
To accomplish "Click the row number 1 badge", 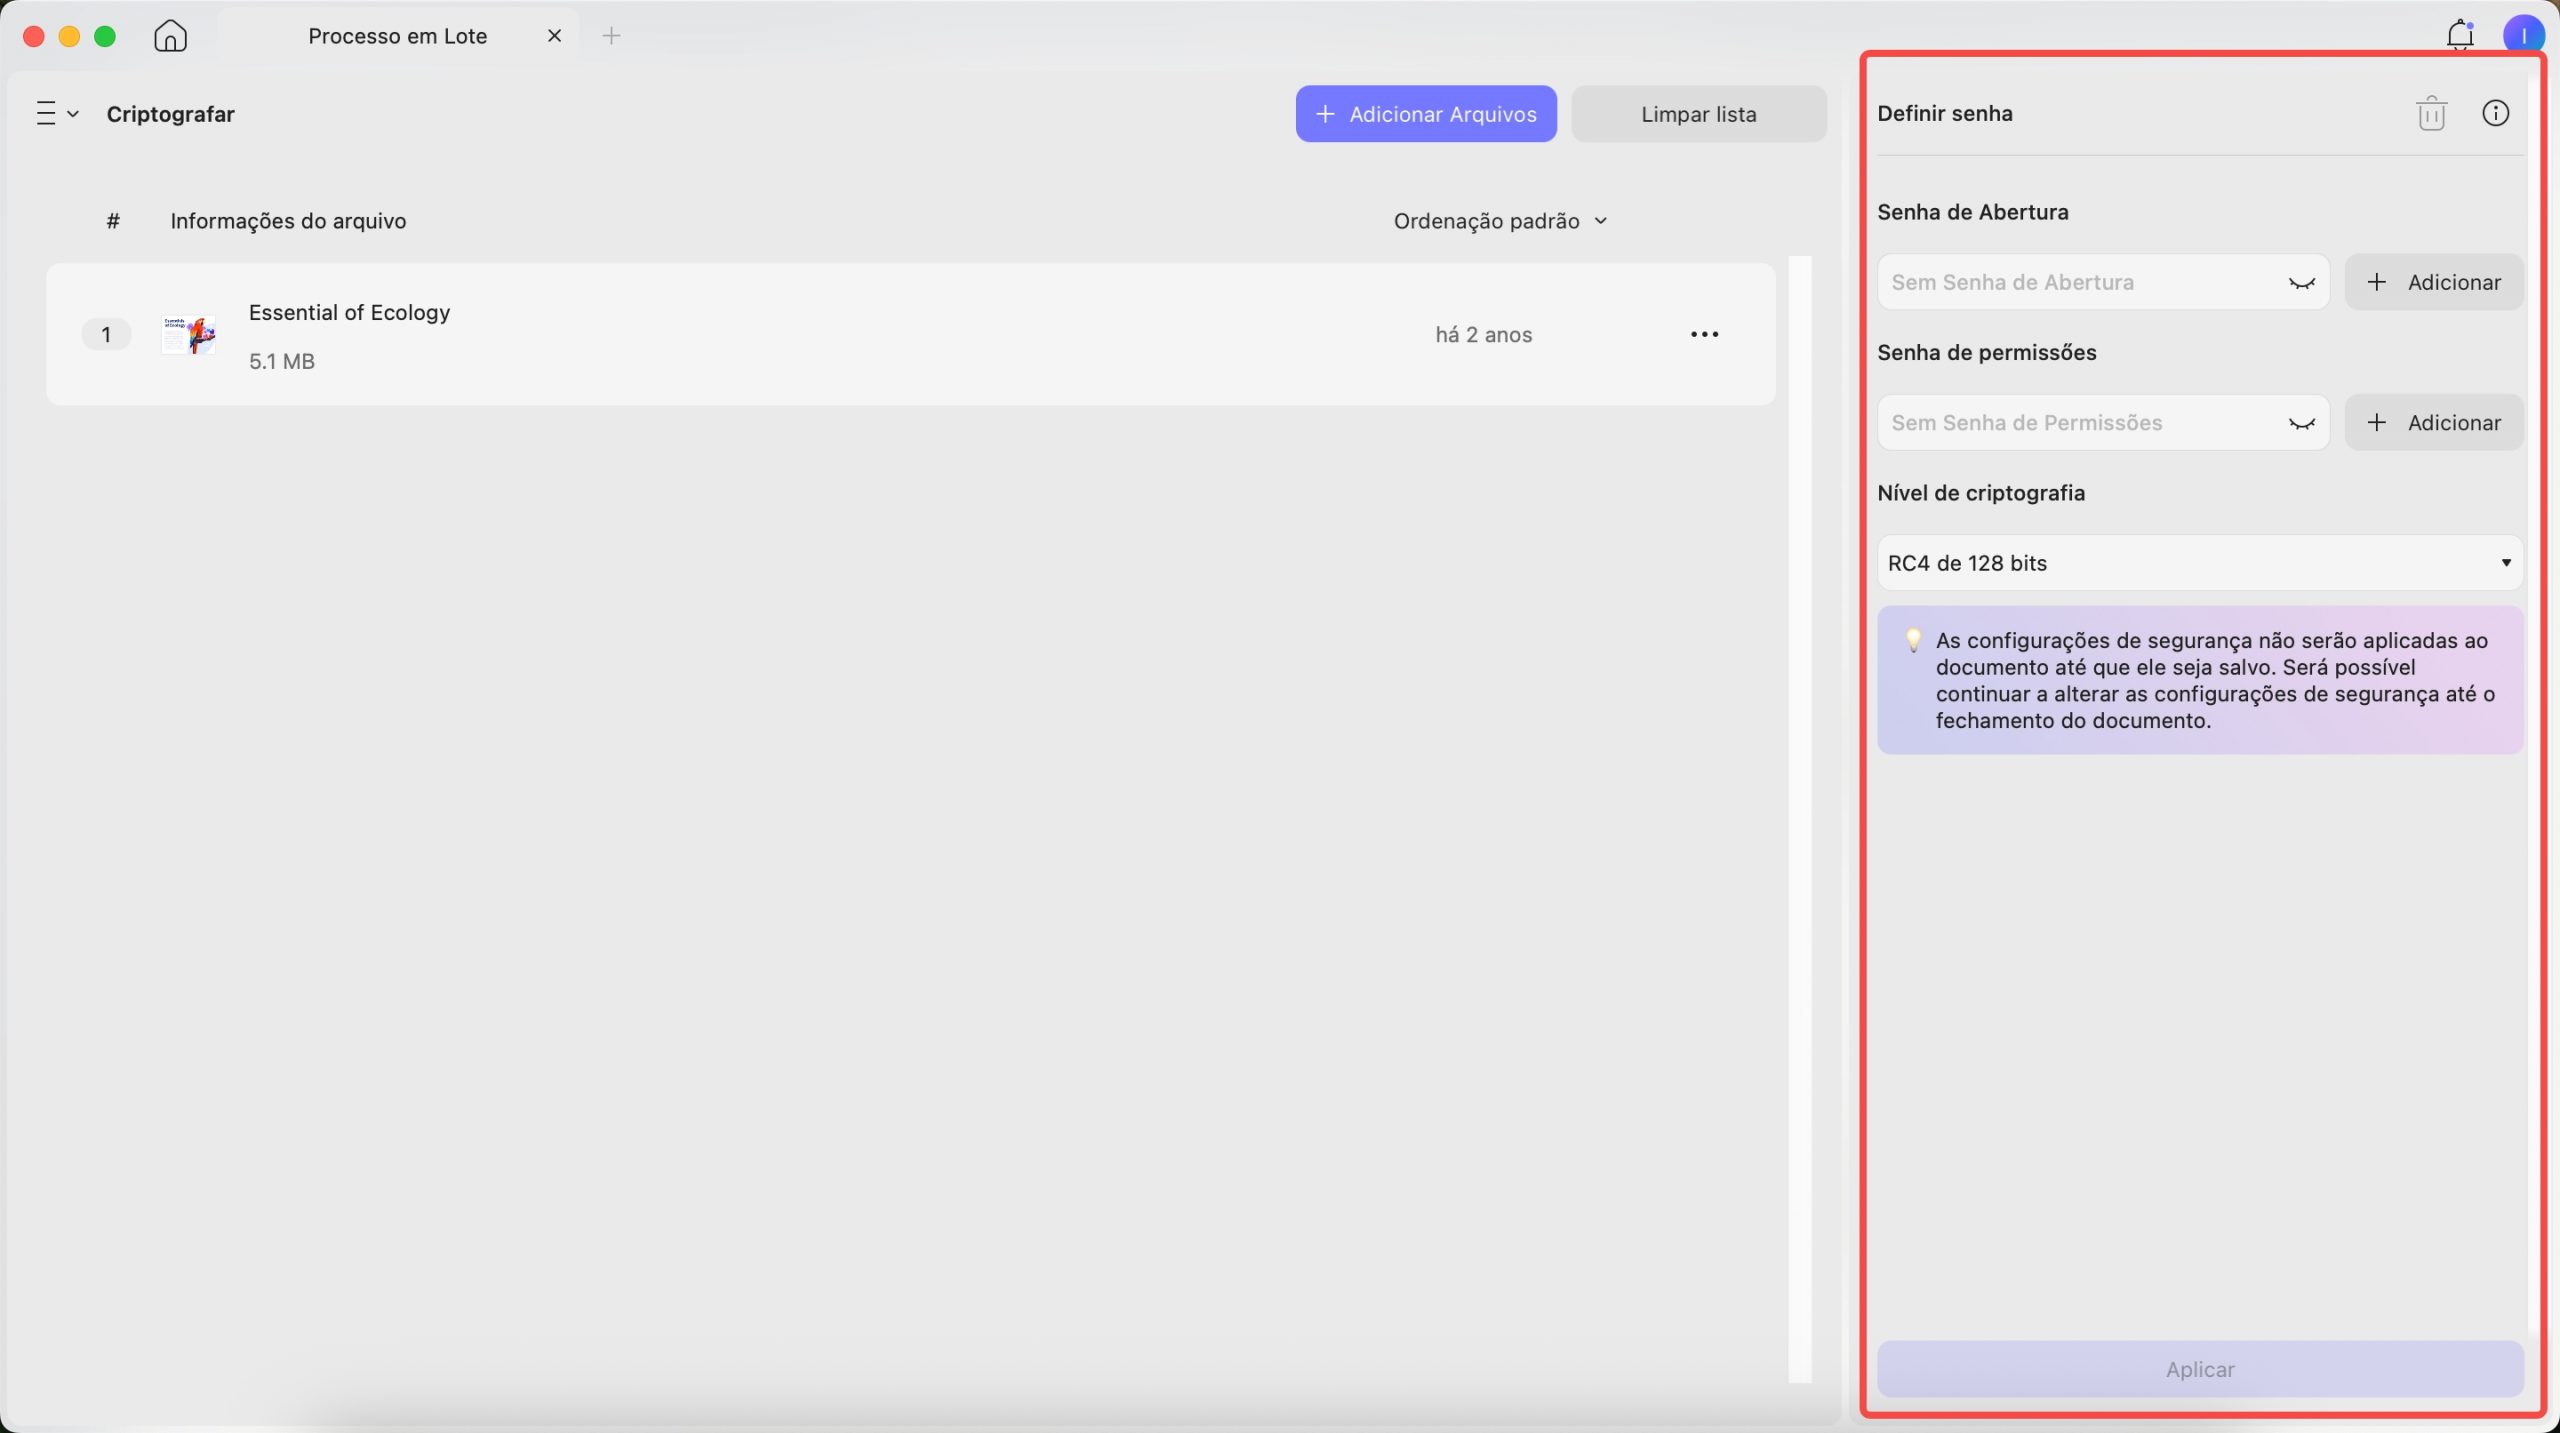I will click(106, 335).
